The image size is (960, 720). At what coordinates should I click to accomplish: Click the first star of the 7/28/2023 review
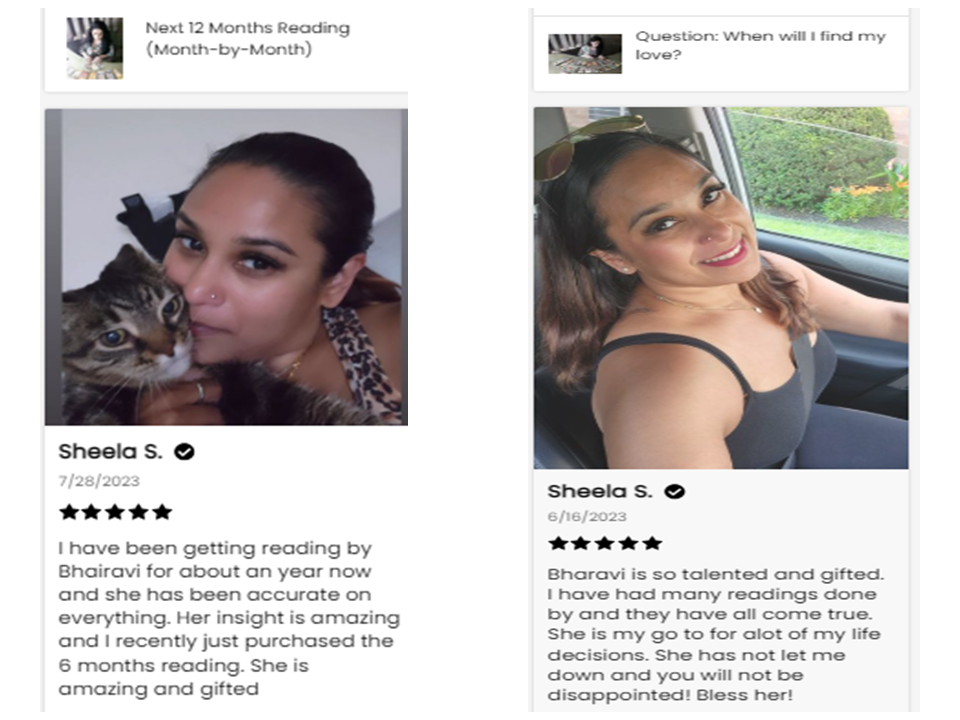pos(69,512)
